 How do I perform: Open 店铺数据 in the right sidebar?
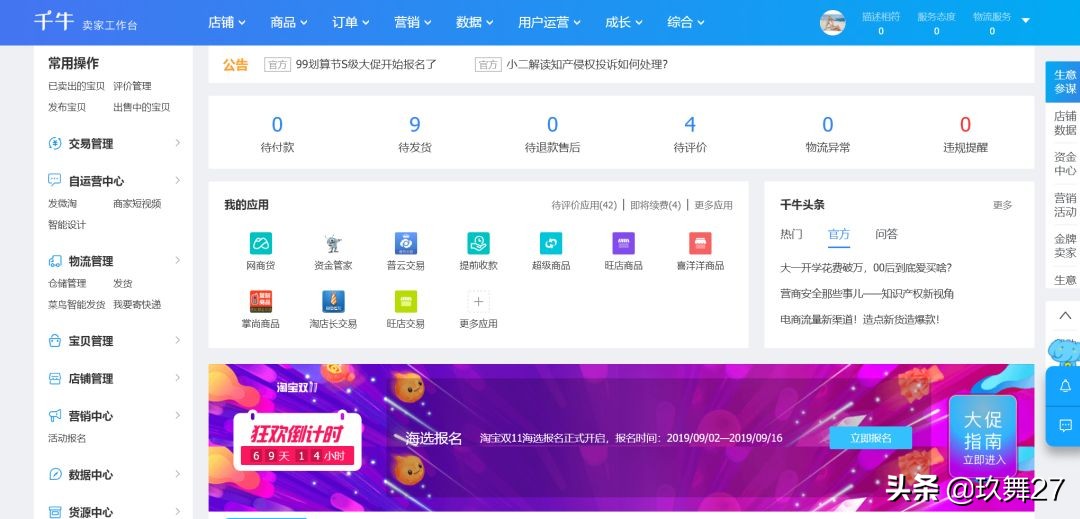[x=1064, y=123]
